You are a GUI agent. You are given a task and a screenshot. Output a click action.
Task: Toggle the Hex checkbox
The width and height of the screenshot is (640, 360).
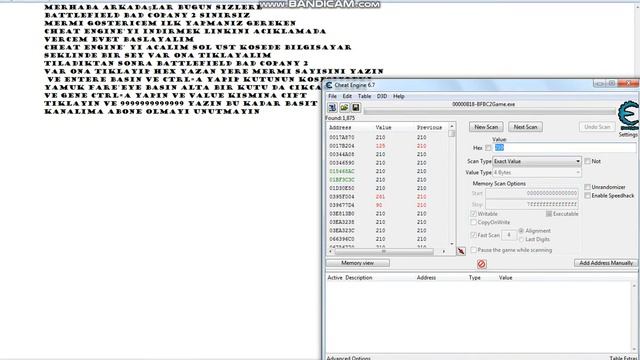point(488,148)
